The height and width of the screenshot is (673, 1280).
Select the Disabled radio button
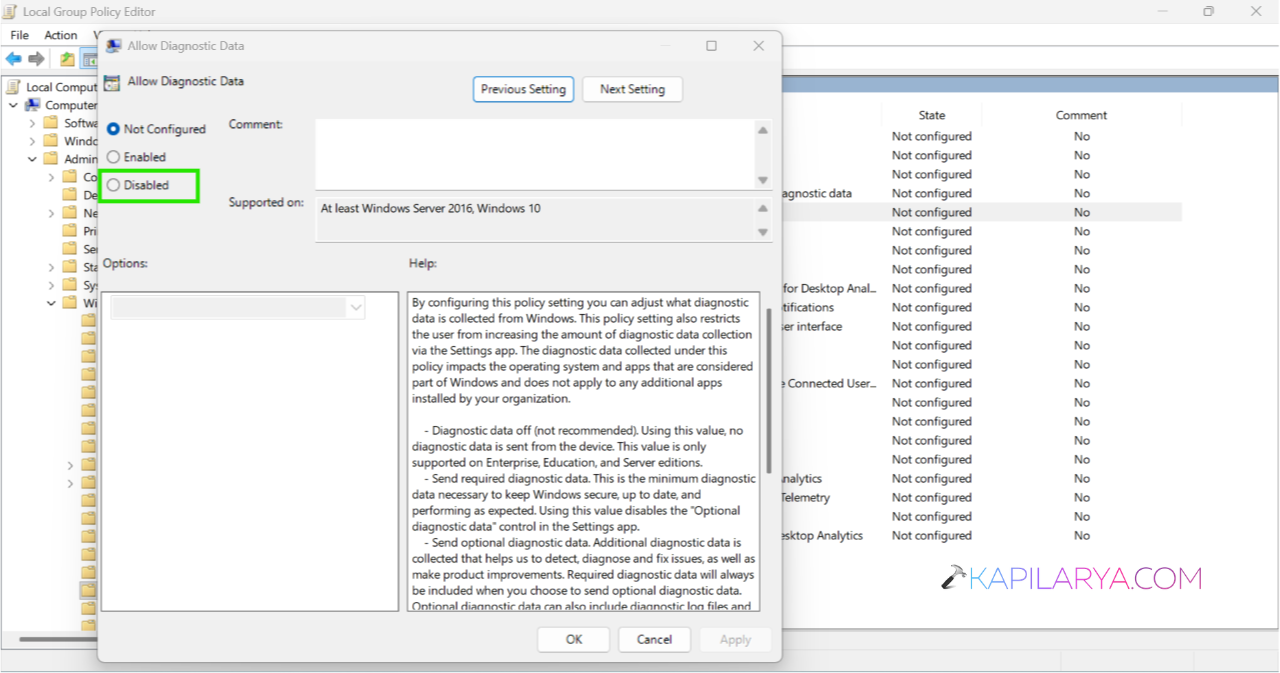click(113, 185)
